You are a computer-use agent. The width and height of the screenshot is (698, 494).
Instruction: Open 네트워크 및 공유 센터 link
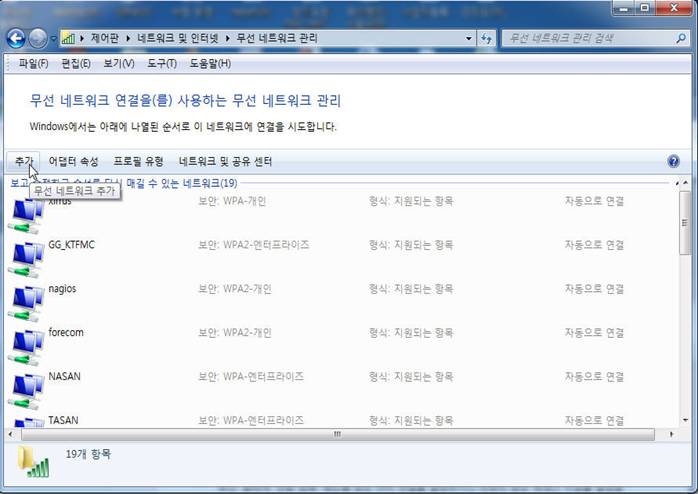pyautogui.click(x=225, y=161)
